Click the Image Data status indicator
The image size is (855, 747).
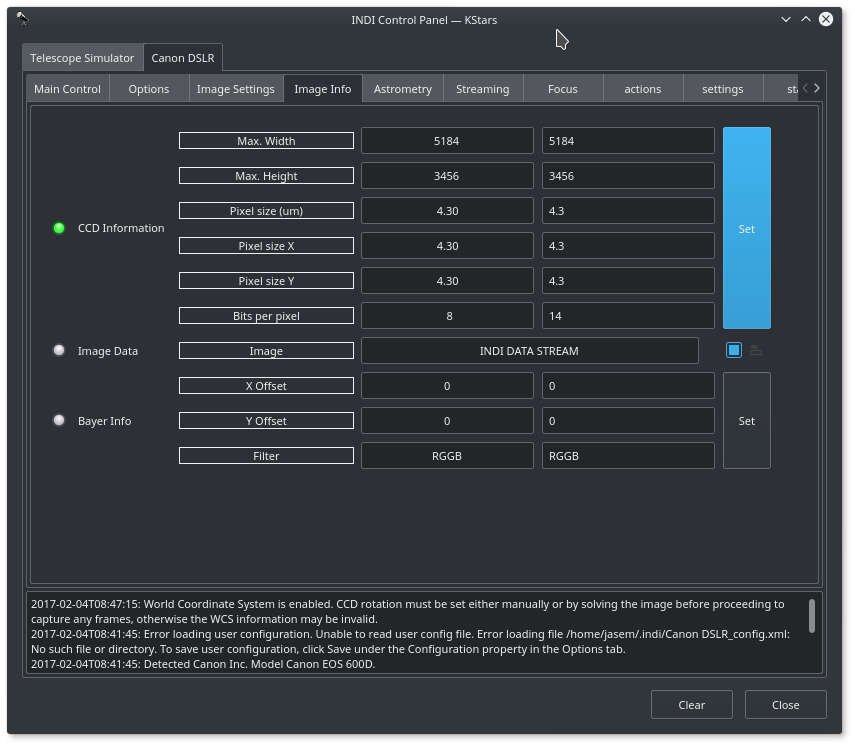(x=59, y=351)
